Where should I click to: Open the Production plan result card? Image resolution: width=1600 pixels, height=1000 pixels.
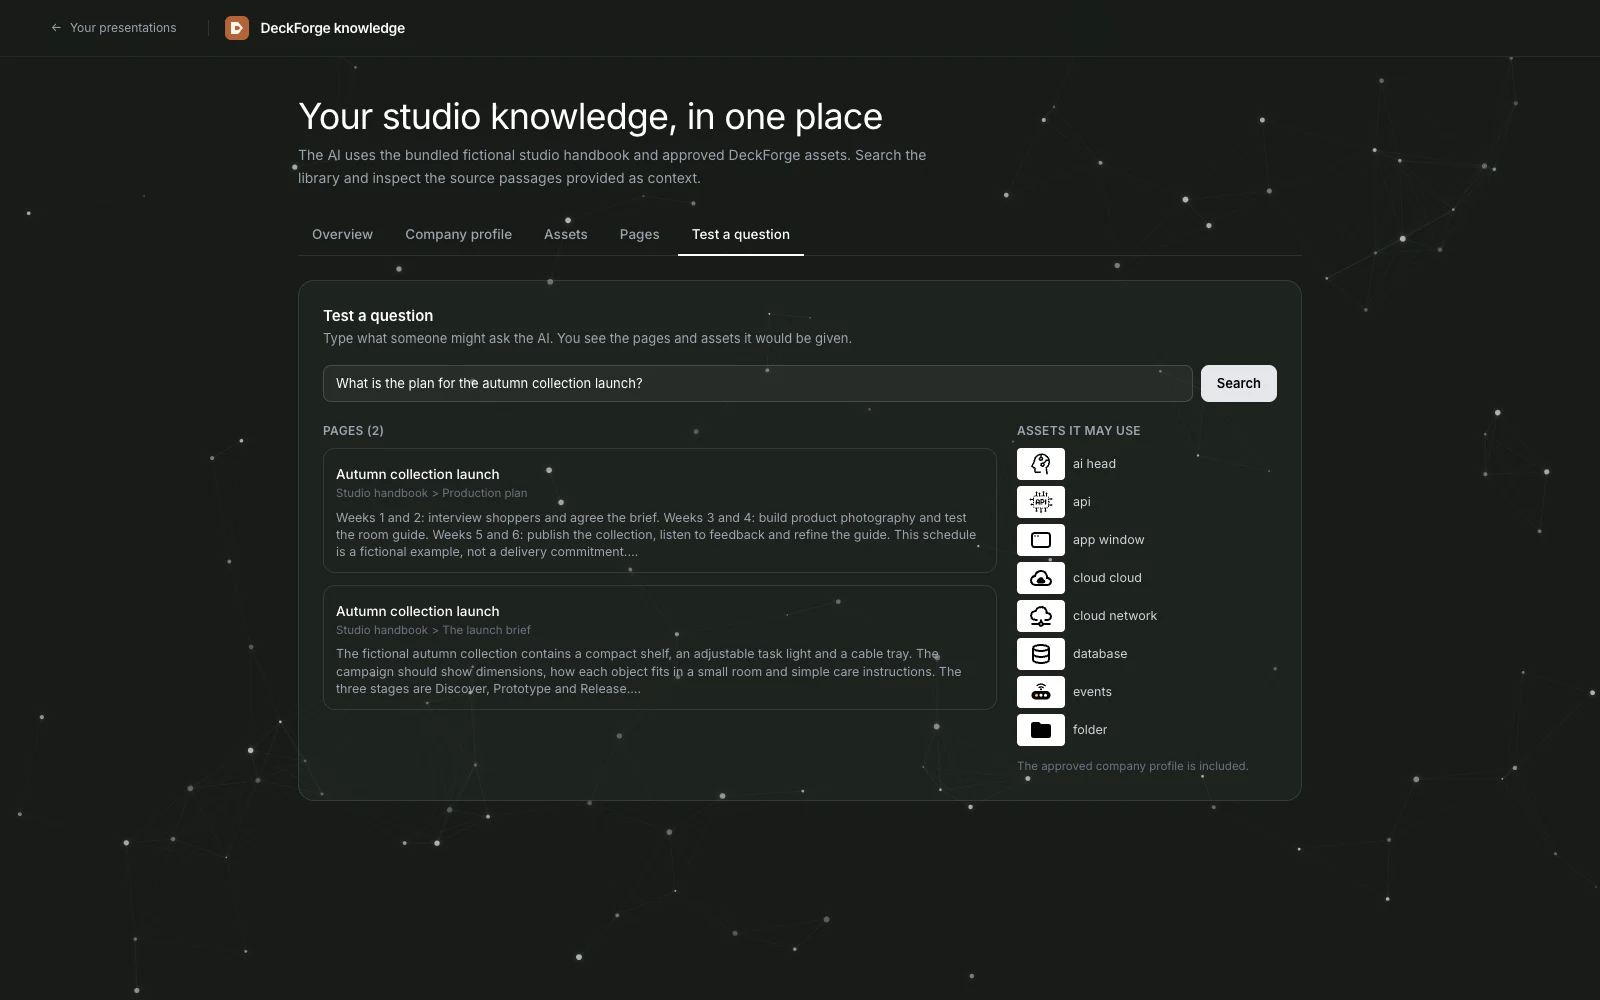coord(659,510)
